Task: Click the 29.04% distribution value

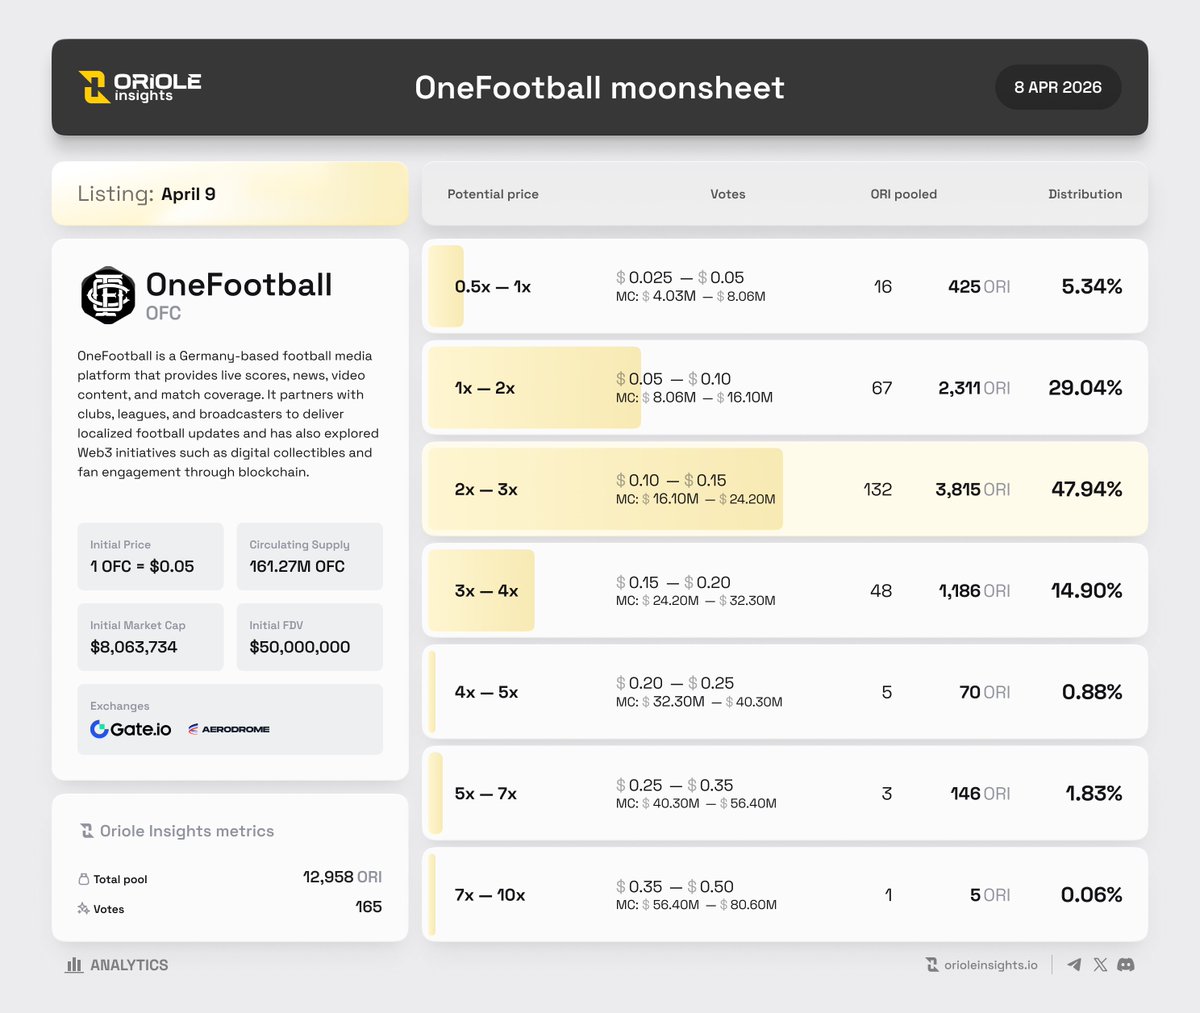Action: pyautogui.click(x=1085, y=388)
